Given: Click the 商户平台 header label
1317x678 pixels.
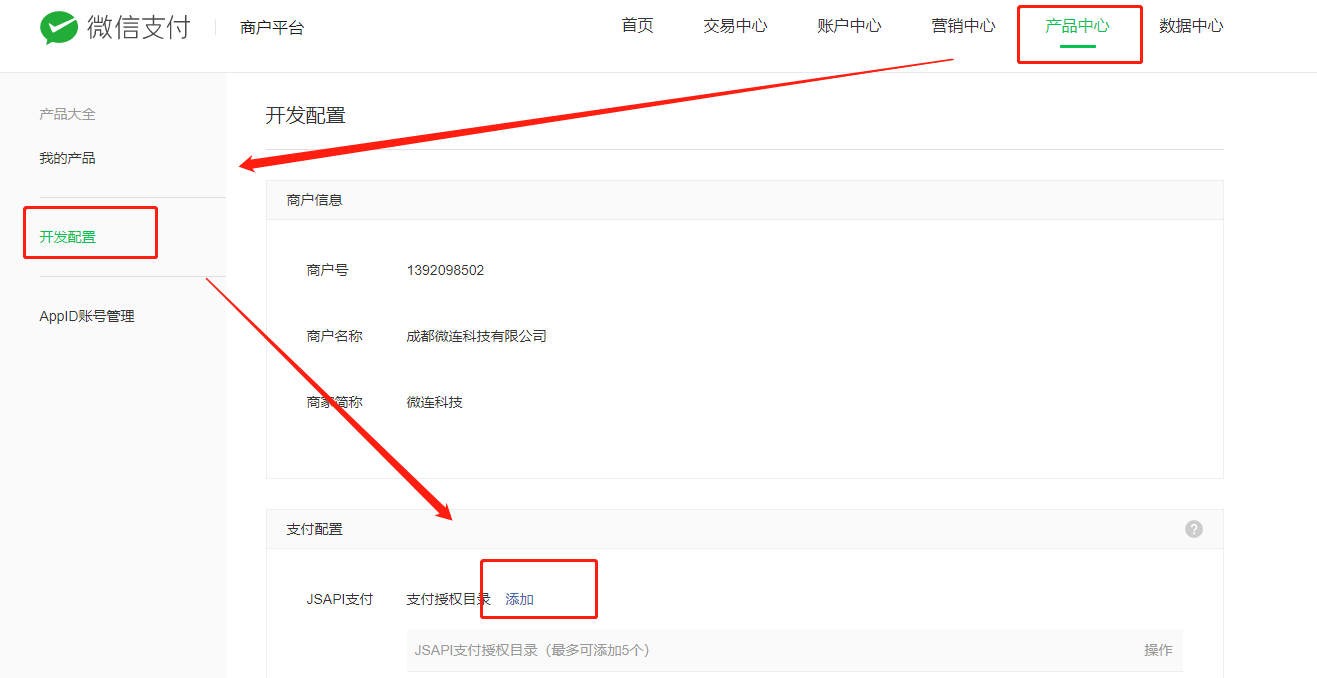Looking at the screenshot, I should click(272, 28).
